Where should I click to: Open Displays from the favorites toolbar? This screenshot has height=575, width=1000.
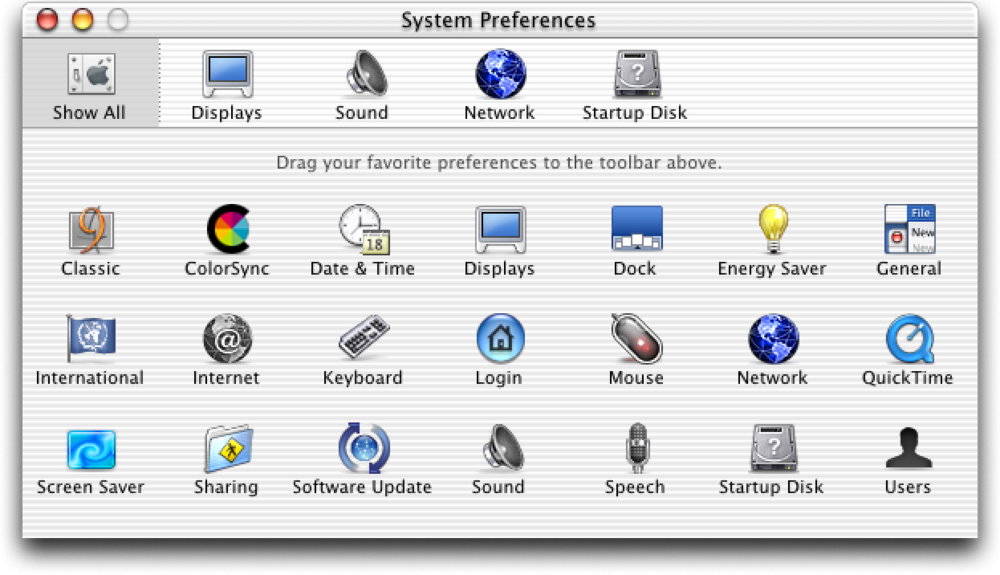(227, 85)
